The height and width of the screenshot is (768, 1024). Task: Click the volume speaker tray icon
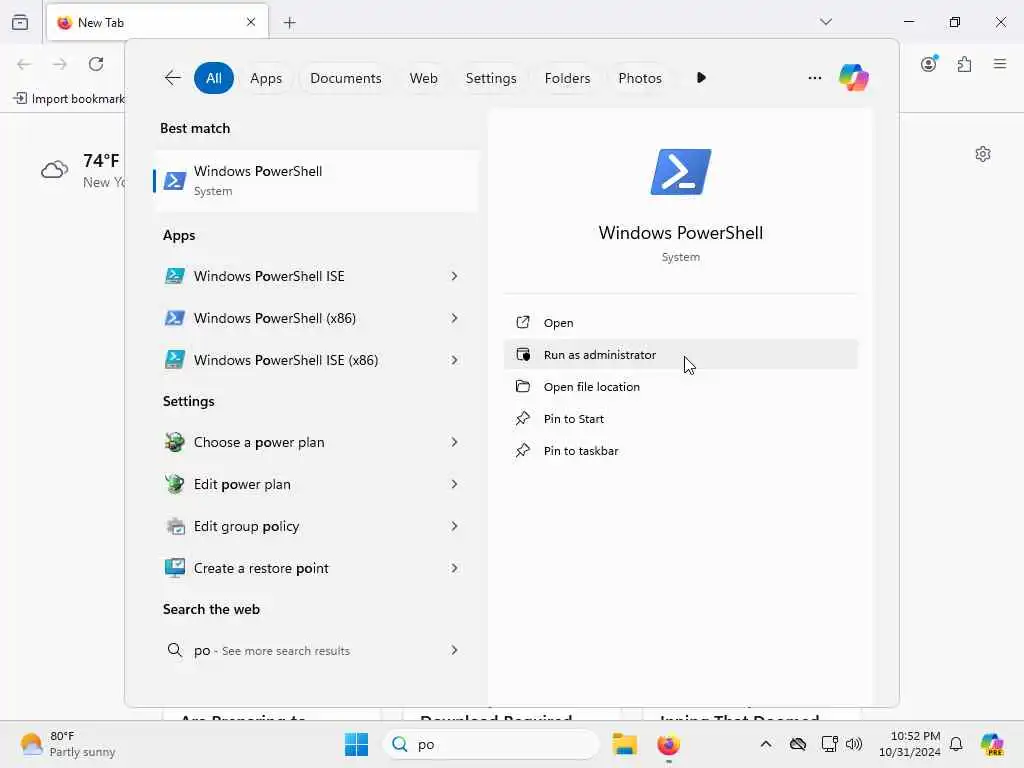[854, 744]
